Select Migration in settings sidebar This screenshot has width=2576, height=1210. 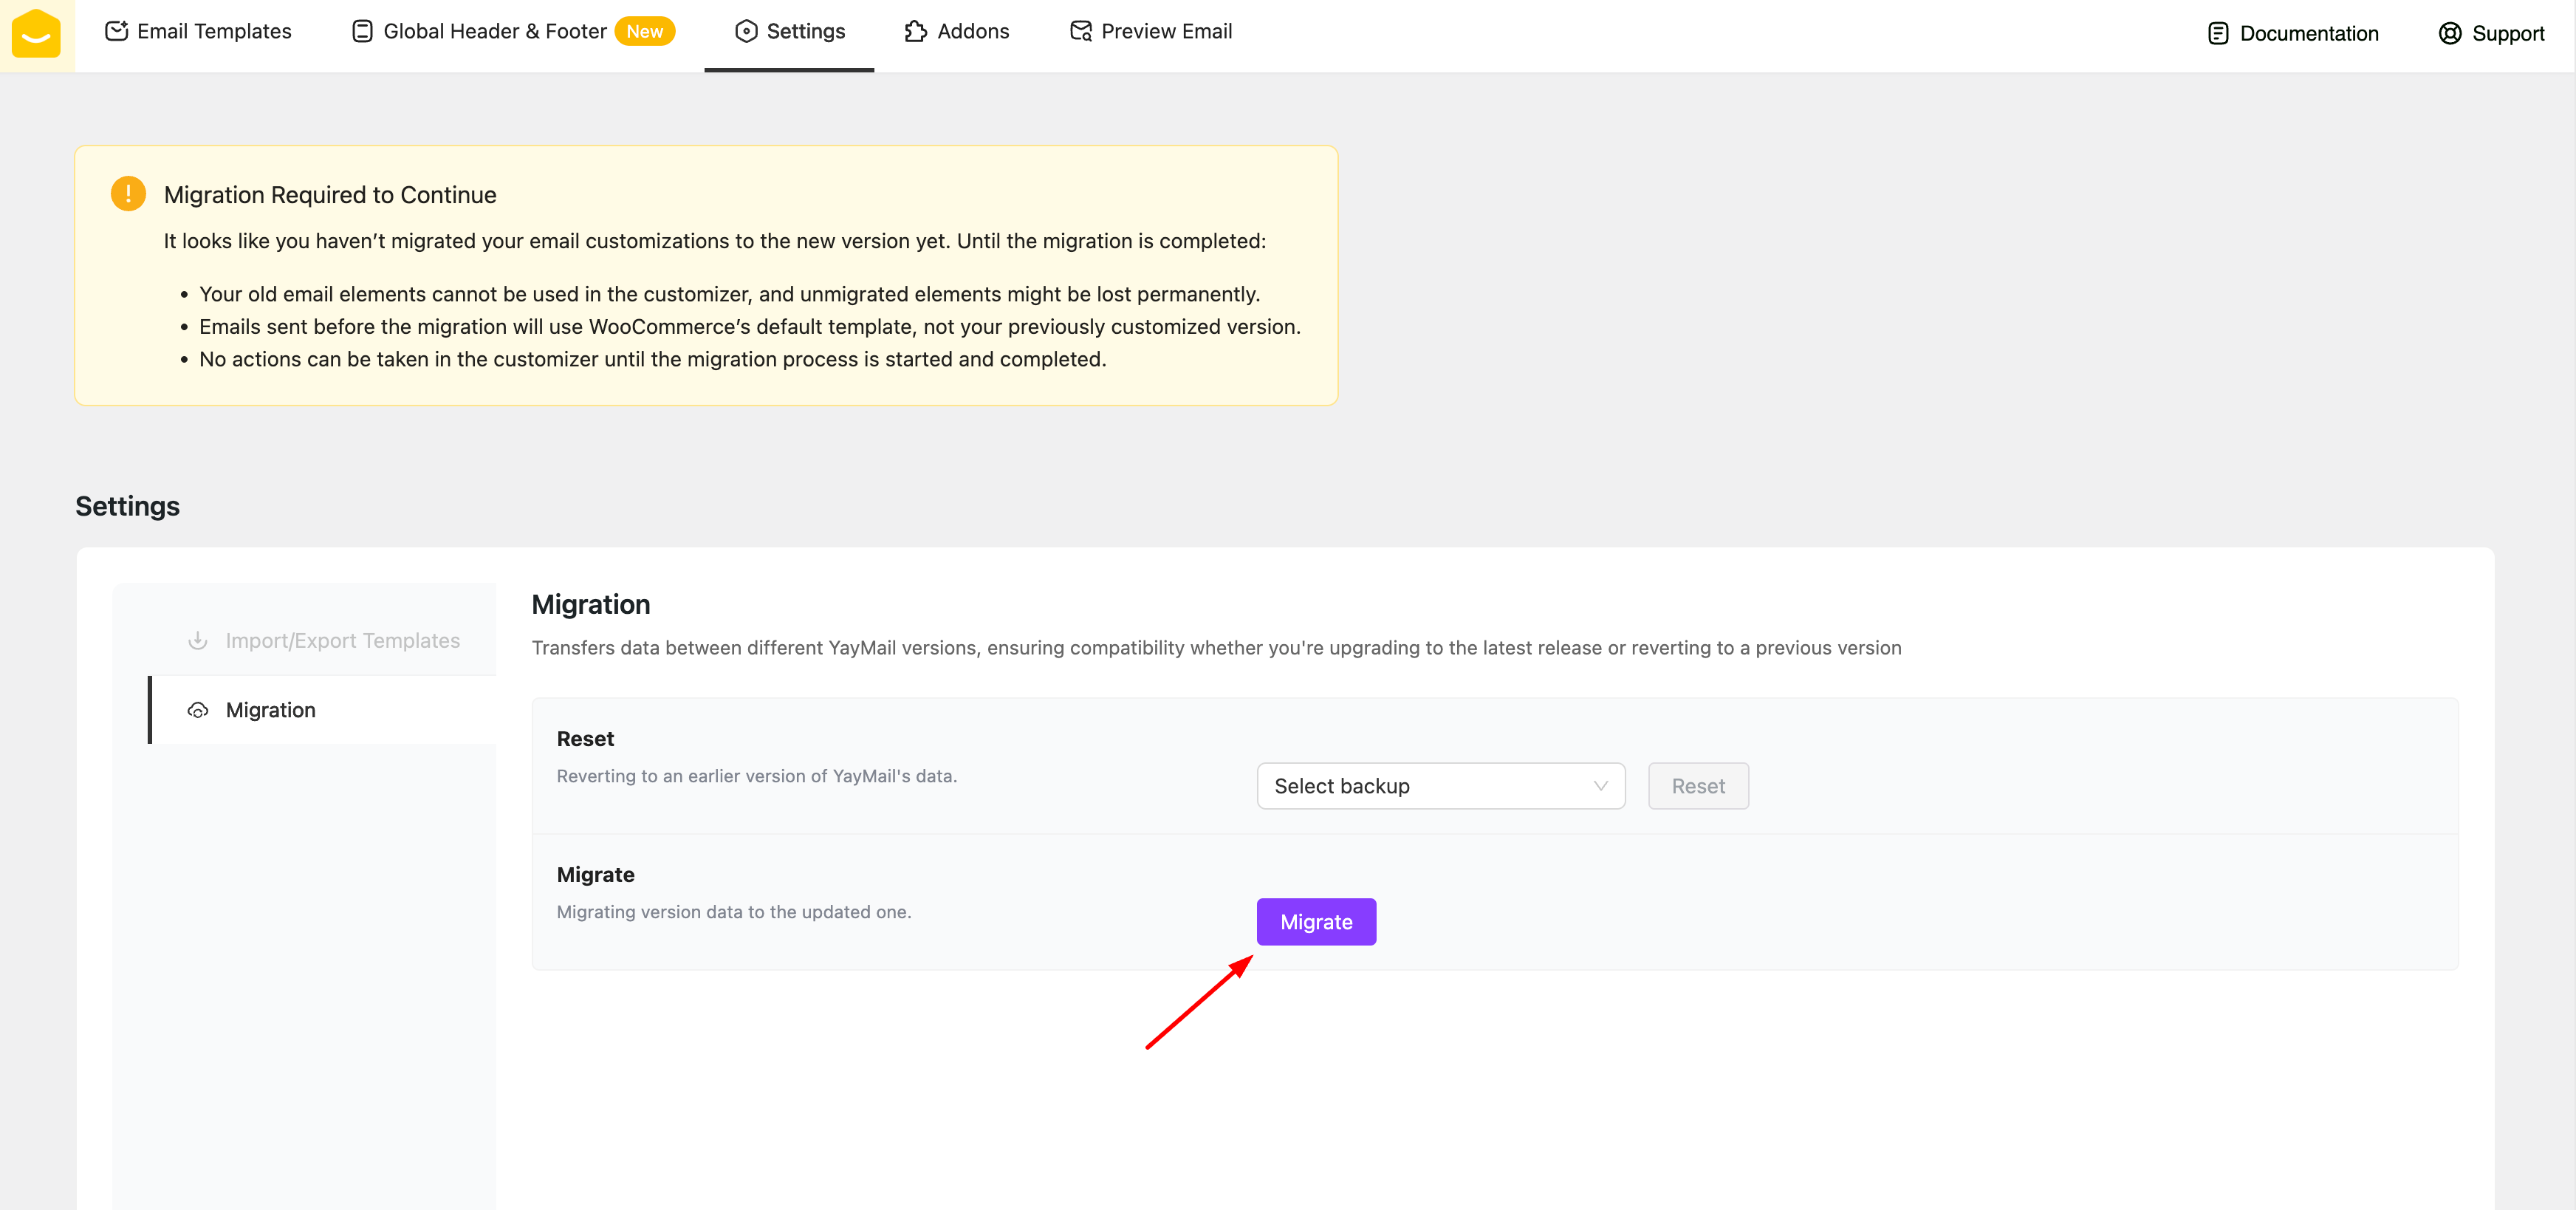pyautogui.click(x=270, y=710)
